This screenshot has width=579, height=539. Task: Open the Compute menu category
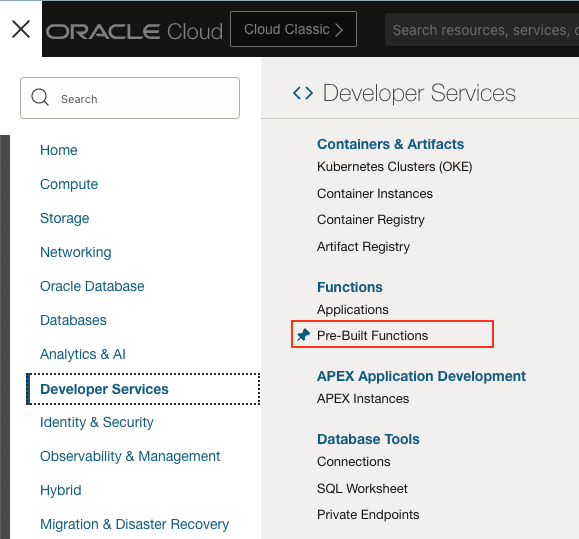pos(69,184)
